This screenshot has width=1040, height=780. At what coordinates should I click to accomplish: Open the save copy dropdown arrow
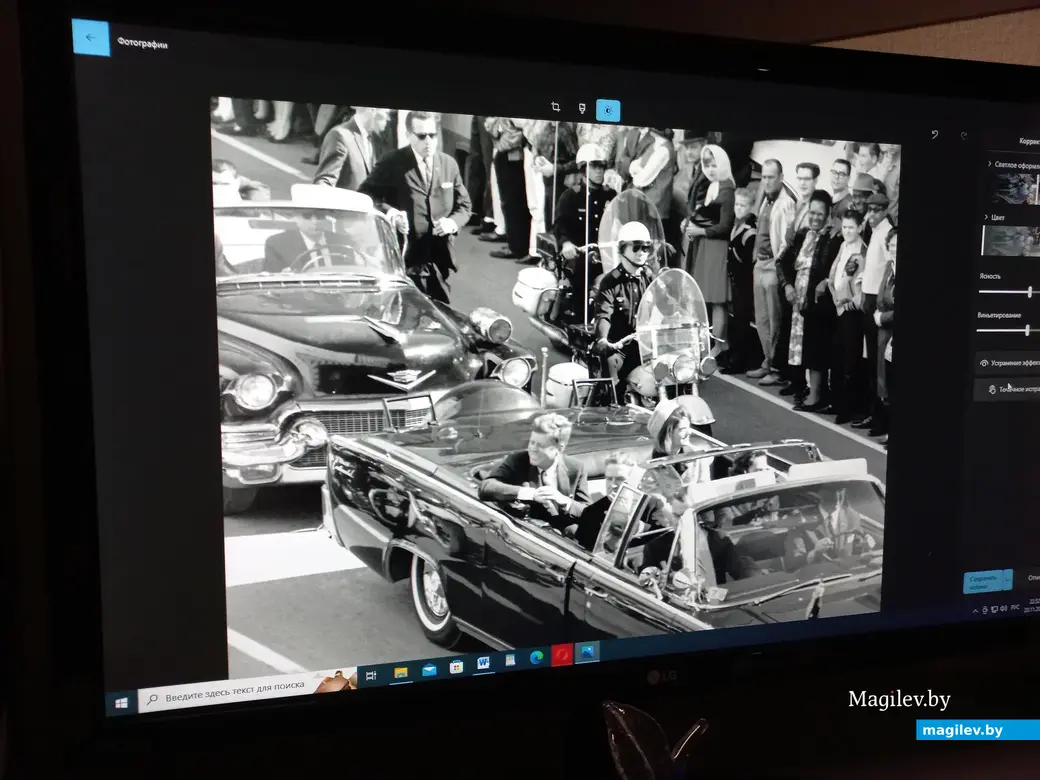pos(1008,579)
